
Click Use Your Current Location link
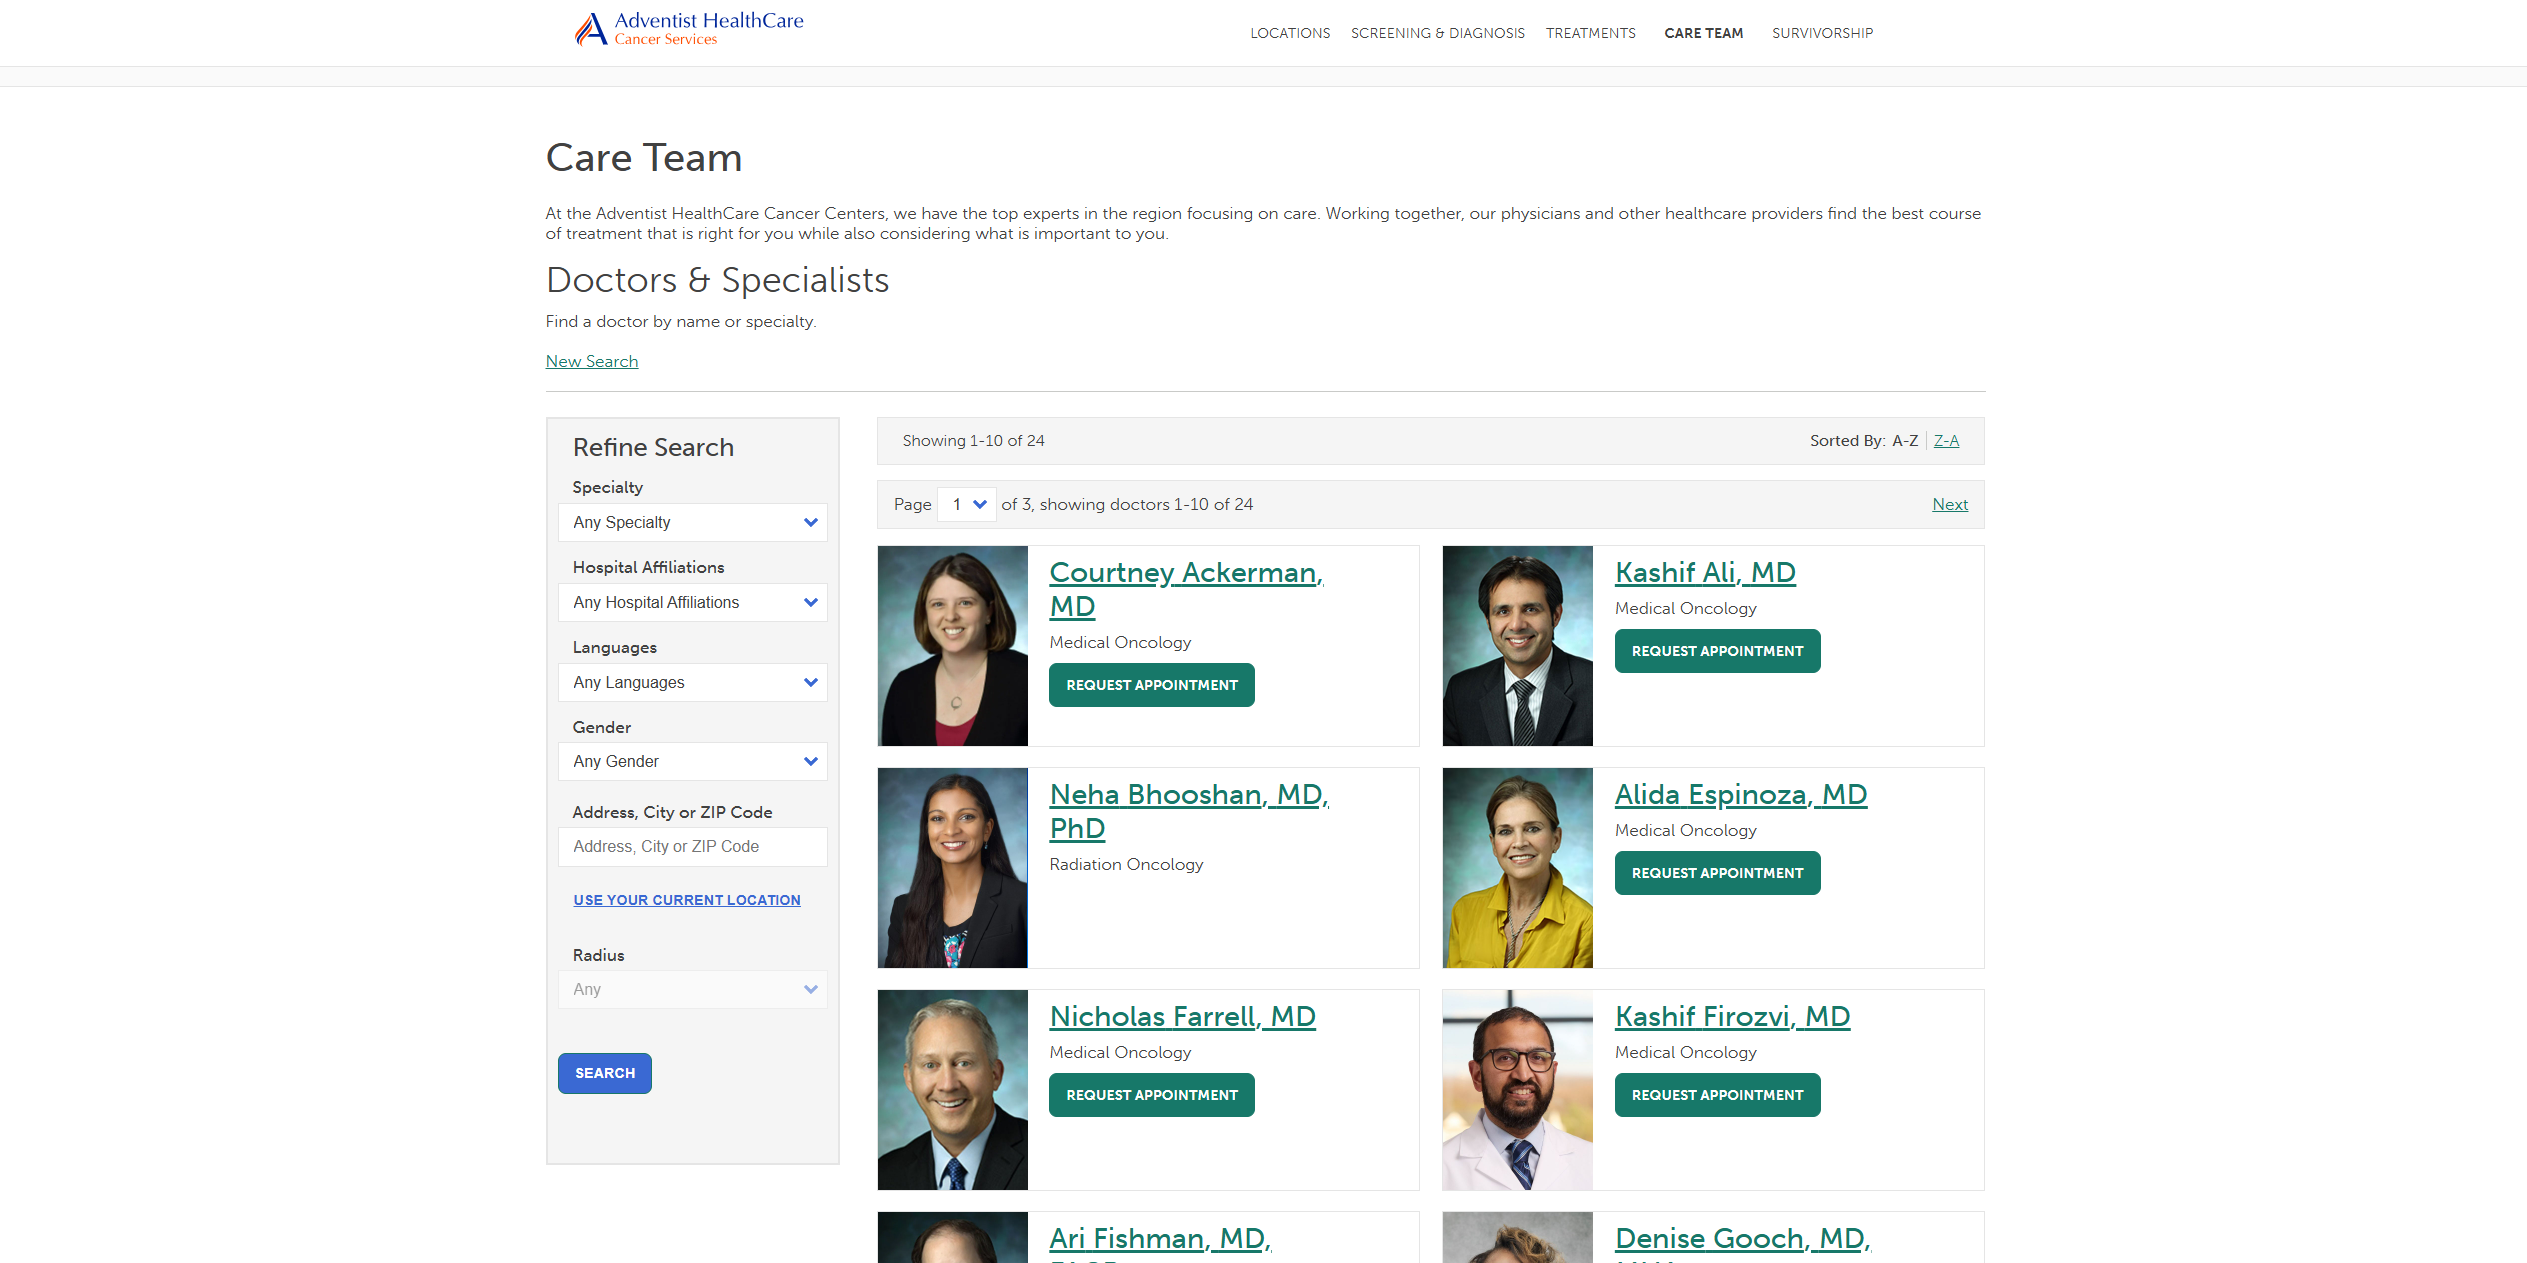click(x=686, y=900)
